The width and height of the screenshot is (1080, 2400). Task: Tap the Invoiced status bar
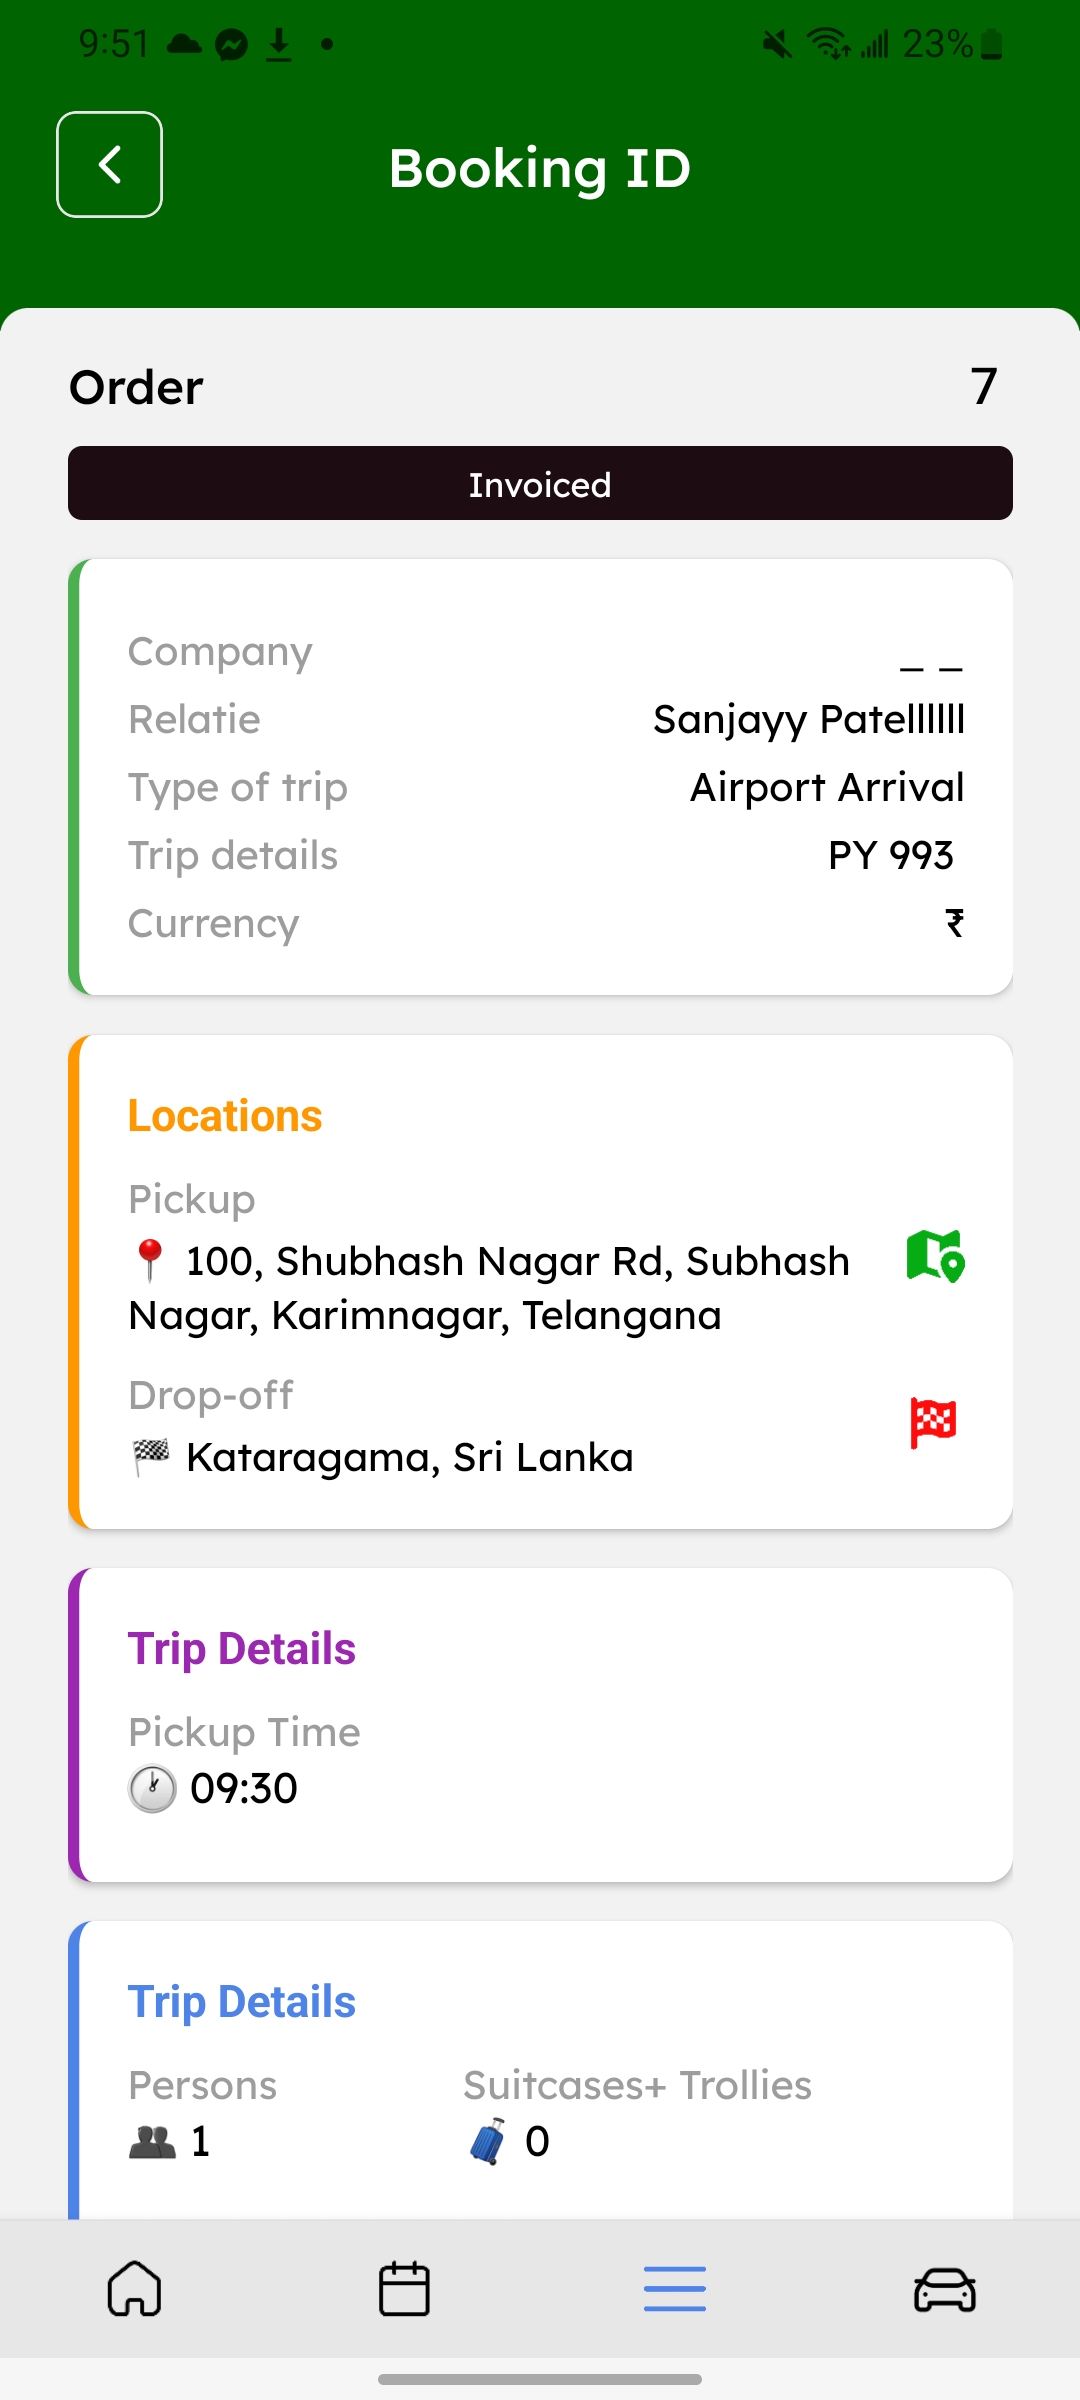coord(540,484)
